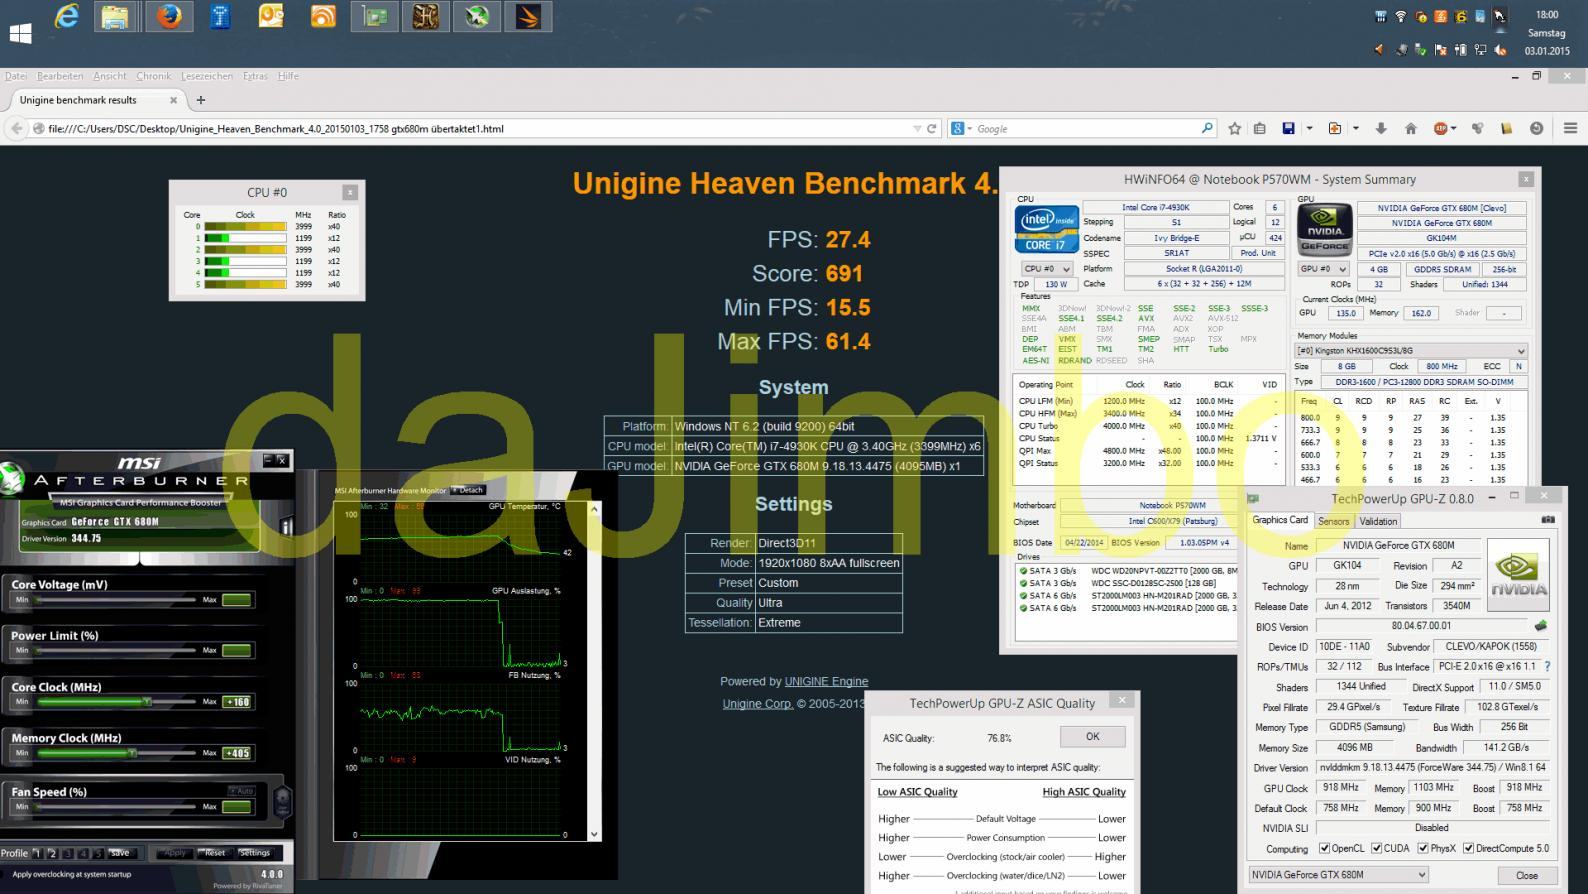This screenshot has height=894, width=1588.
Task: Open the Firefox hamburger menu
Action: pyautogui.click(x=1570, y=128)
